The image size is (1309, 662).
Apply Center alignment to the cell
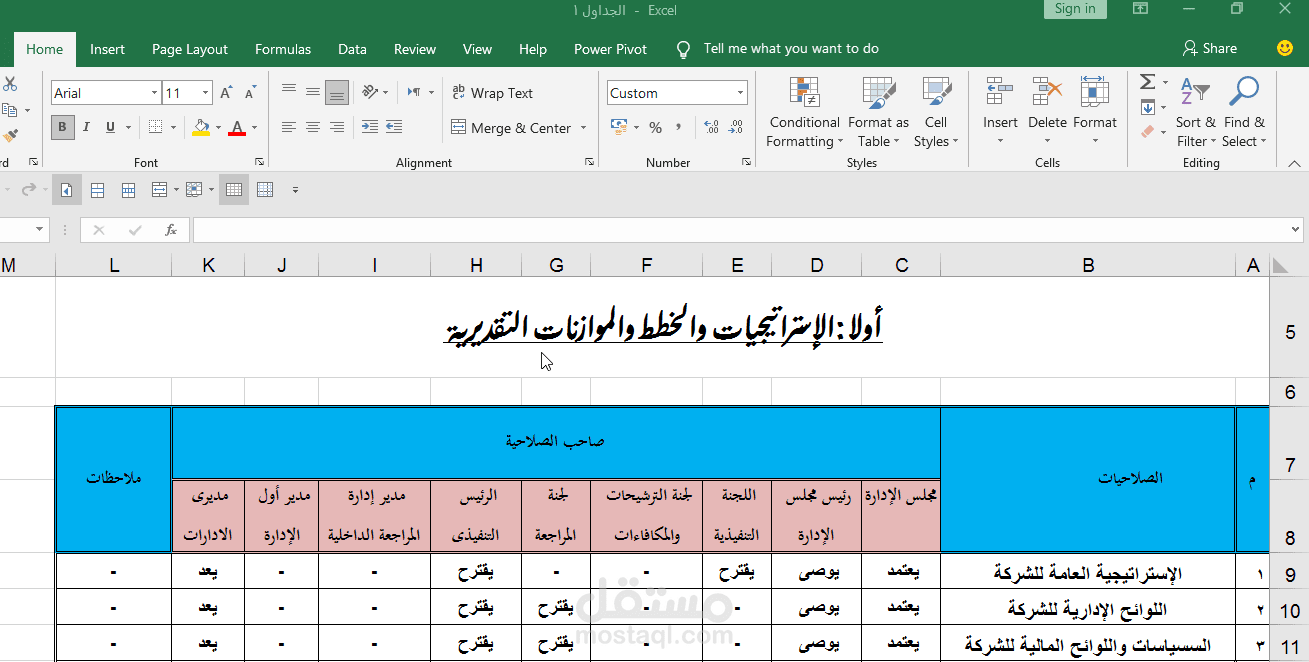pos(313,127)
